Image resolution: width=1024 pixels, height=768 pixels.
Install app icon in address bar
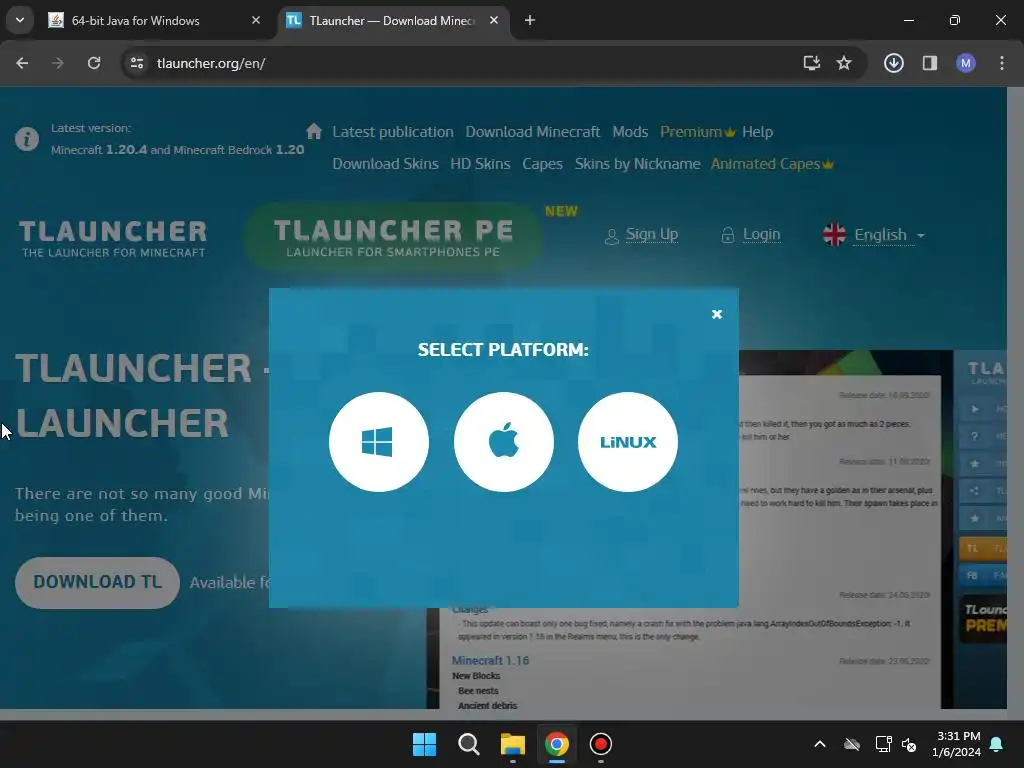[811, 63]
